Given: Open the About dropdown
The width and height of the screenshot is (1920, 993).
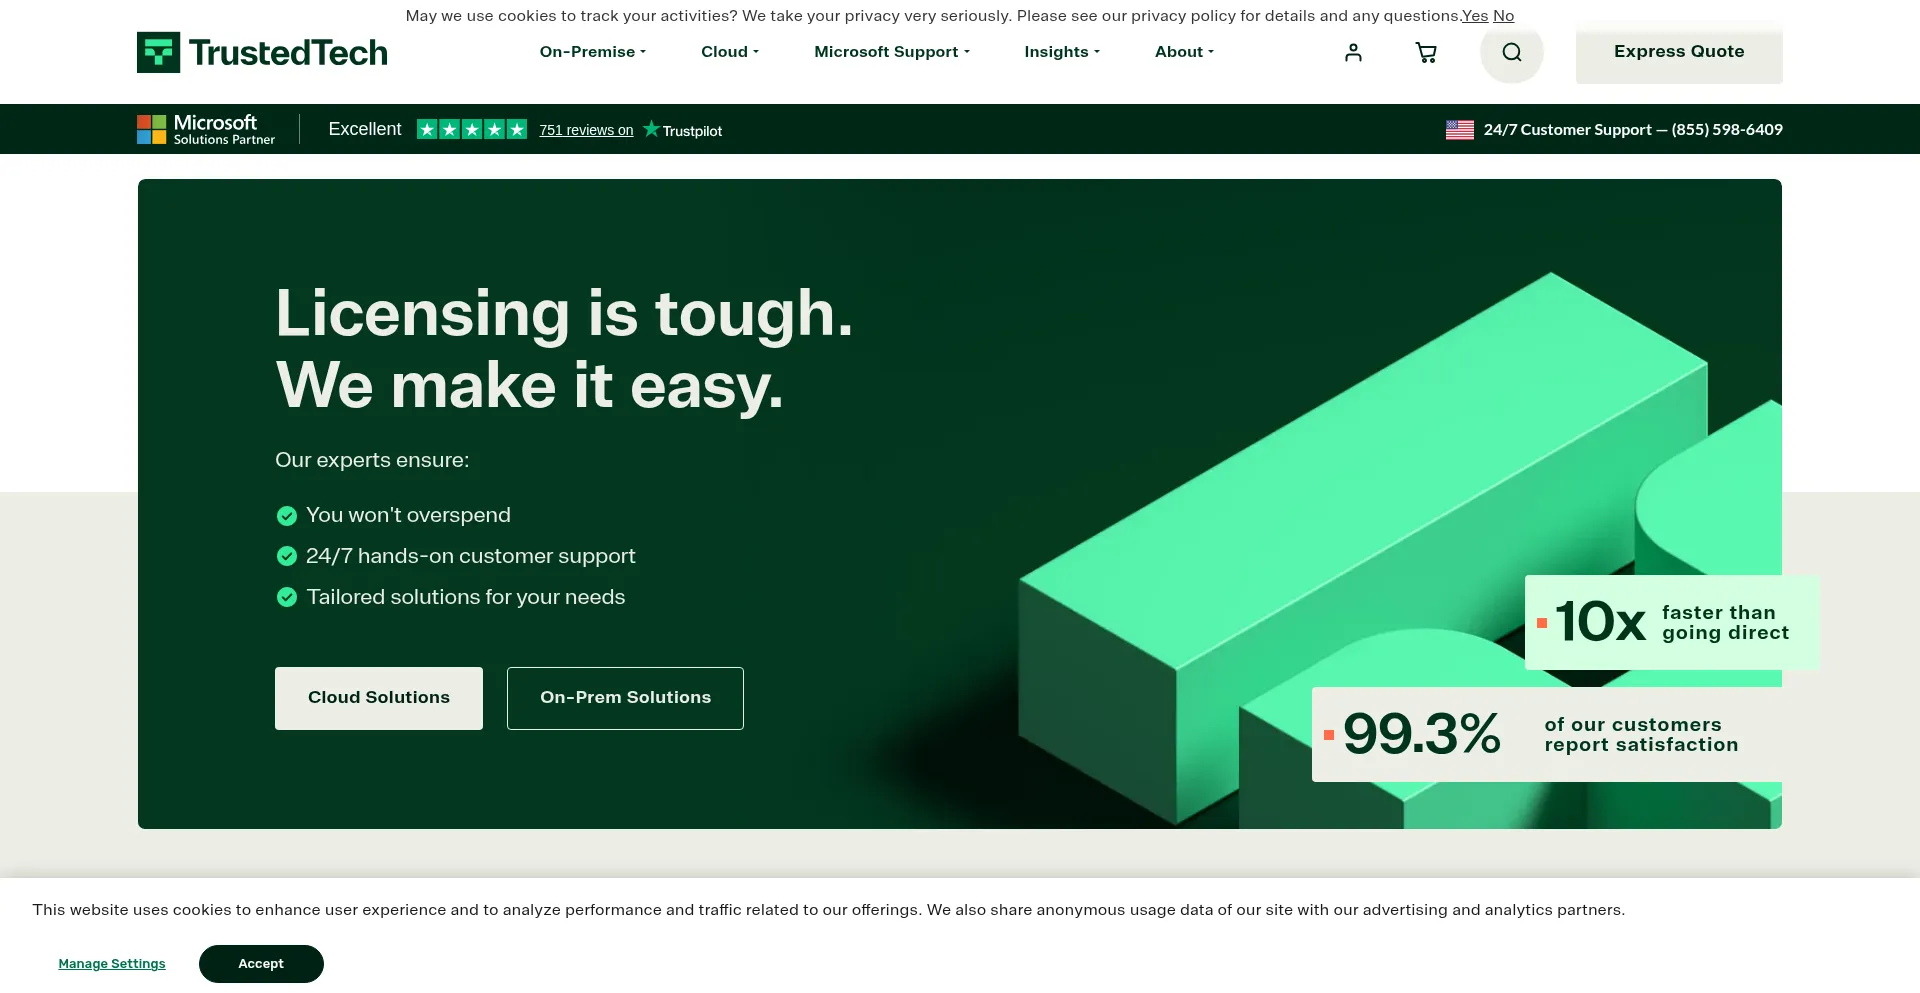Looking at the screenshot, I should click(x=1183, y=52).
